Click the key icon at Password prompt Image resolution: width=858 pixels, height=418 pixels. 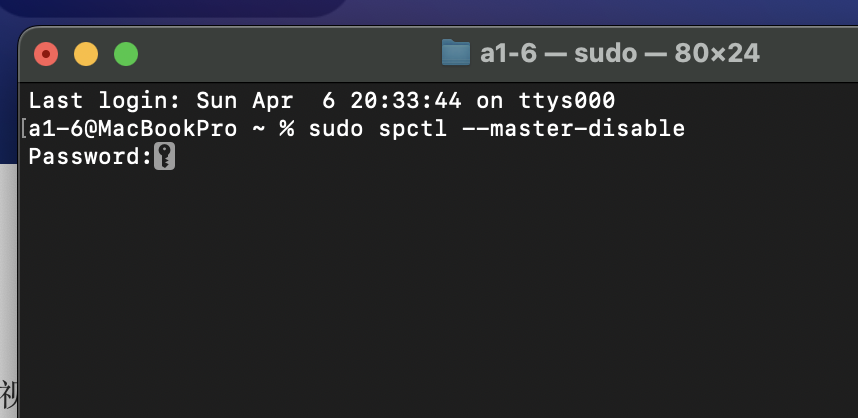pyautogui.click(x=164, y=156)
